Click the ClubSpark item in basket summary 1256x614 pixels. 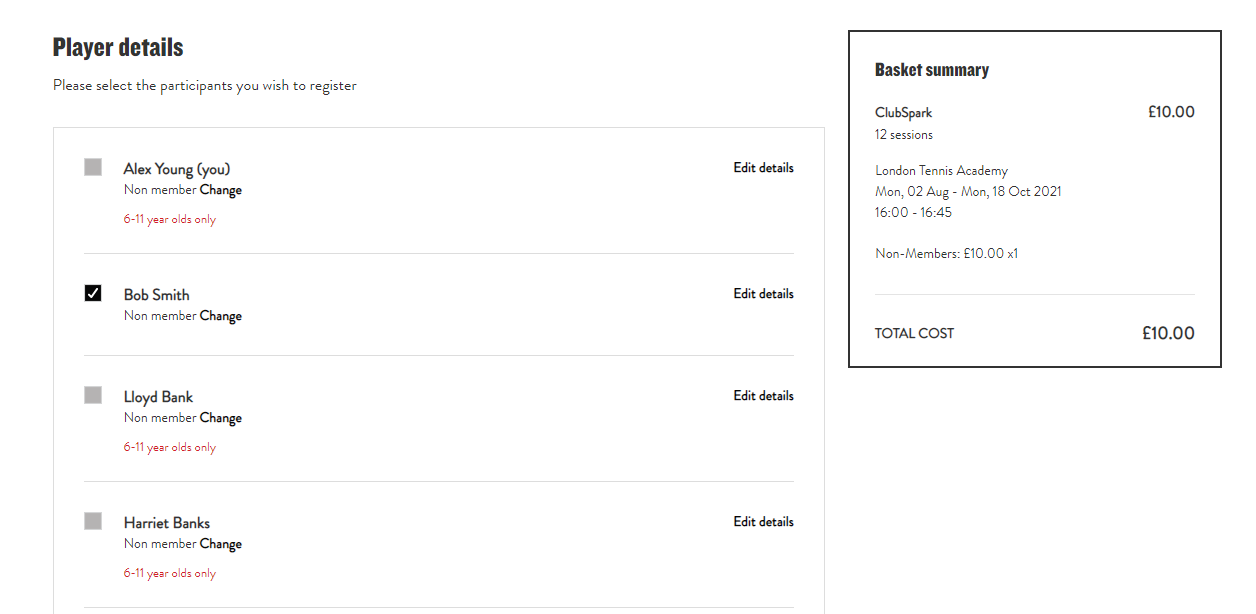pyautogui.click(x=903, y=113)
